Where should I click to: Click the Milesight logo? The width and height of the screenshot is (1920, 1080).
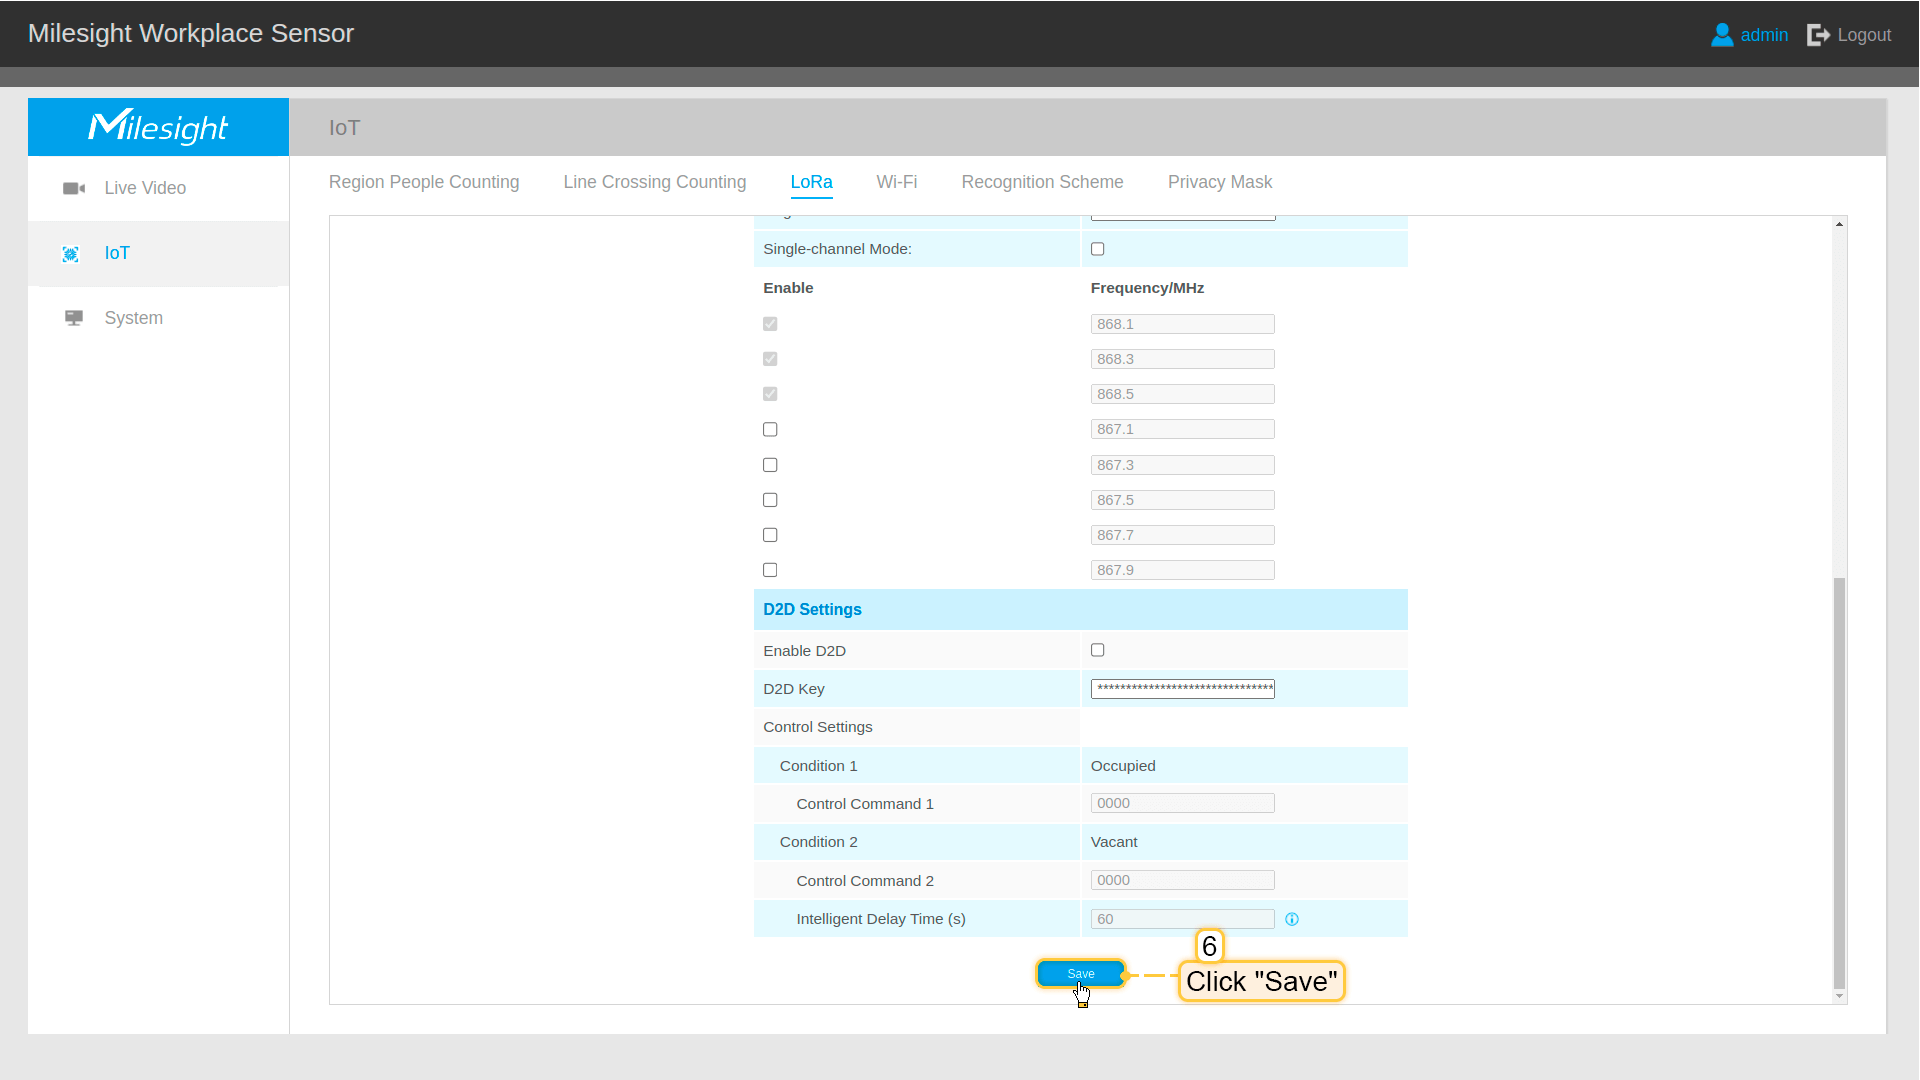coord(158,127)
